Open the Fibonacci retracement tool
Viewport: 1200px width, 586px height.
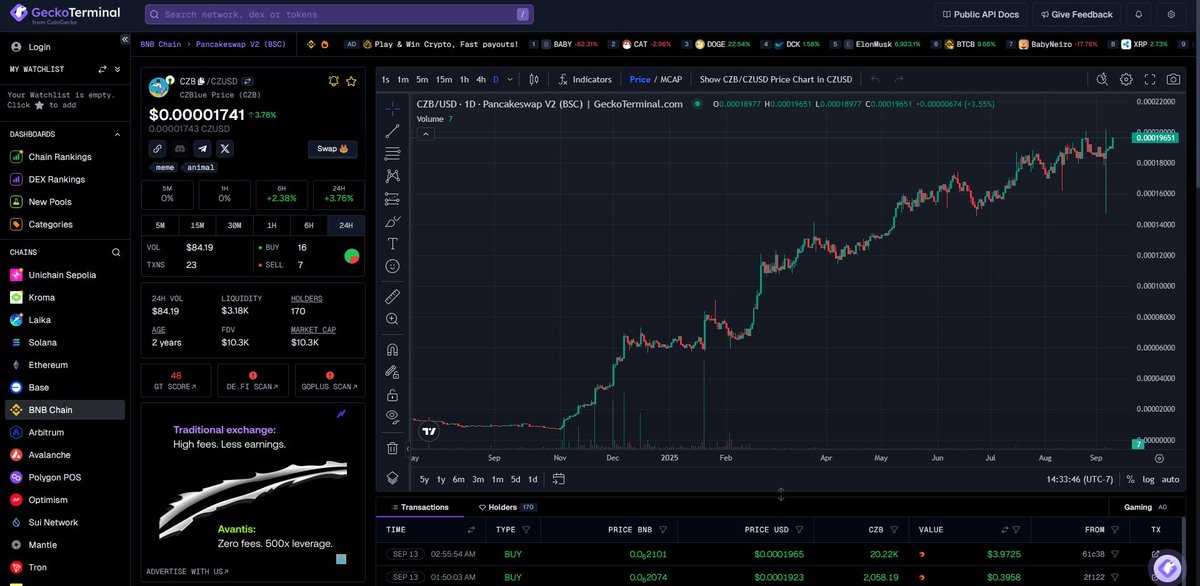coord(393,153)
